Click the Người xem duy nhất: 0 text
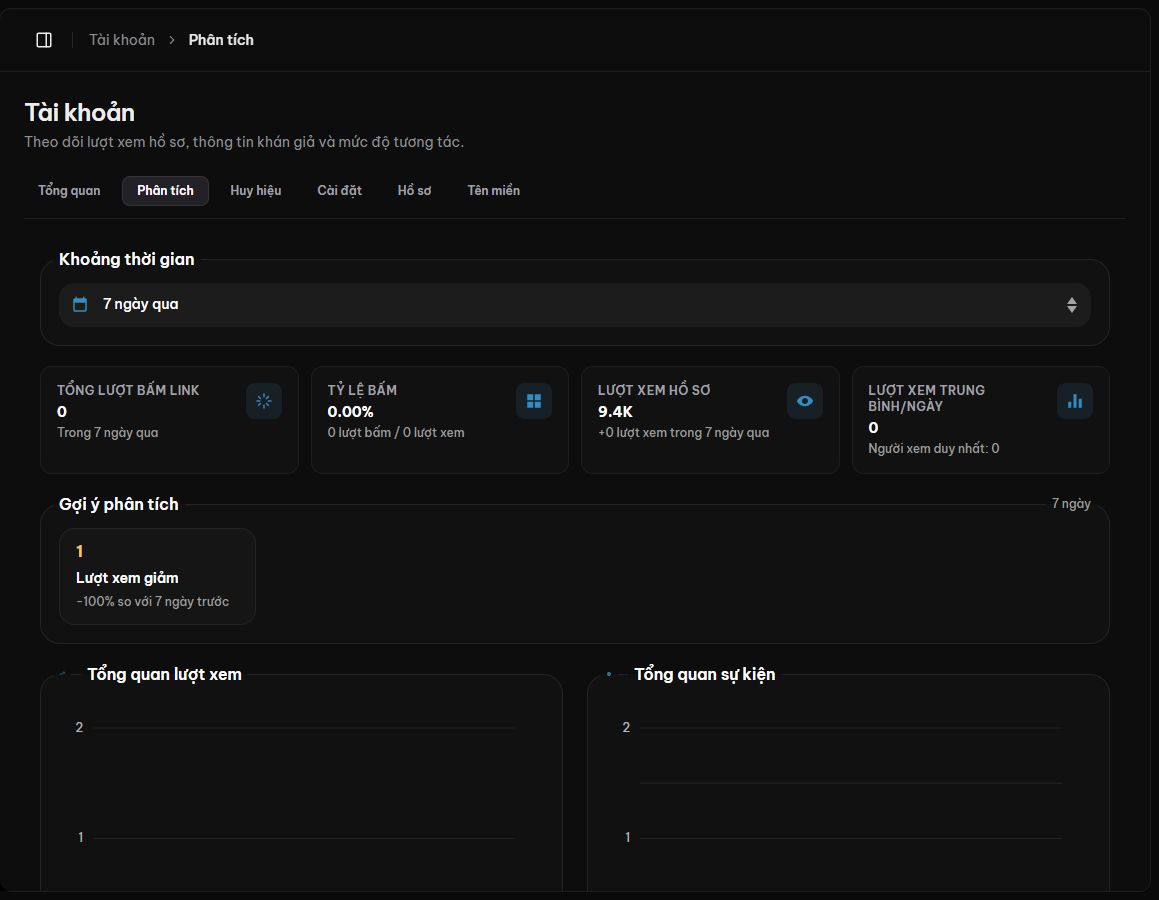This screenshot has height=900, width=1159. pos(934,449)
